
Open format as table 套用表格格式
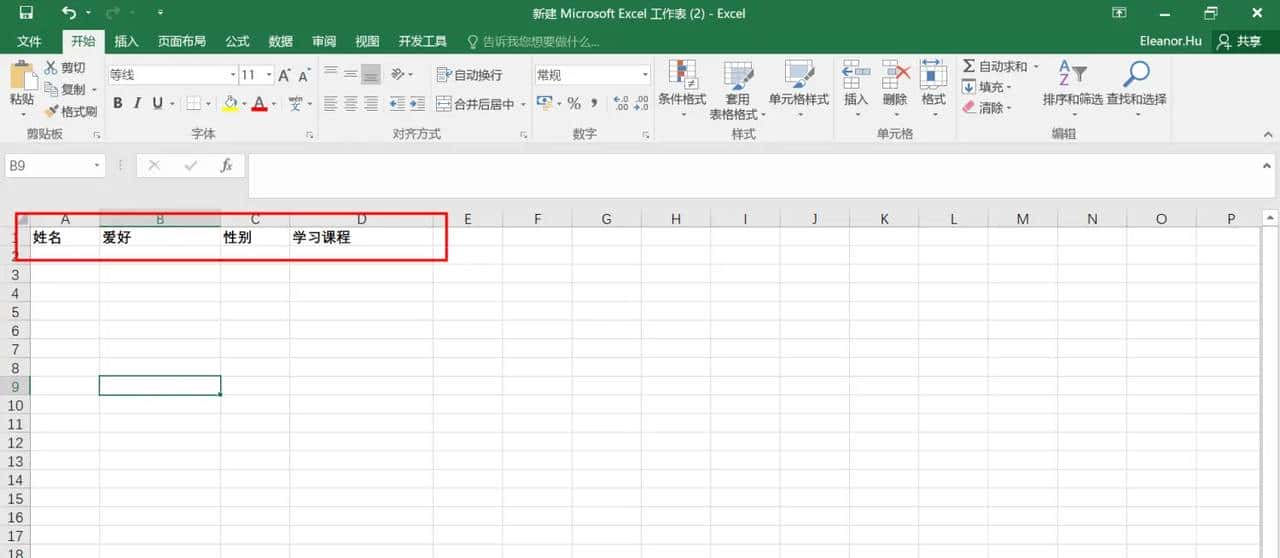click(x=738, y=88)
